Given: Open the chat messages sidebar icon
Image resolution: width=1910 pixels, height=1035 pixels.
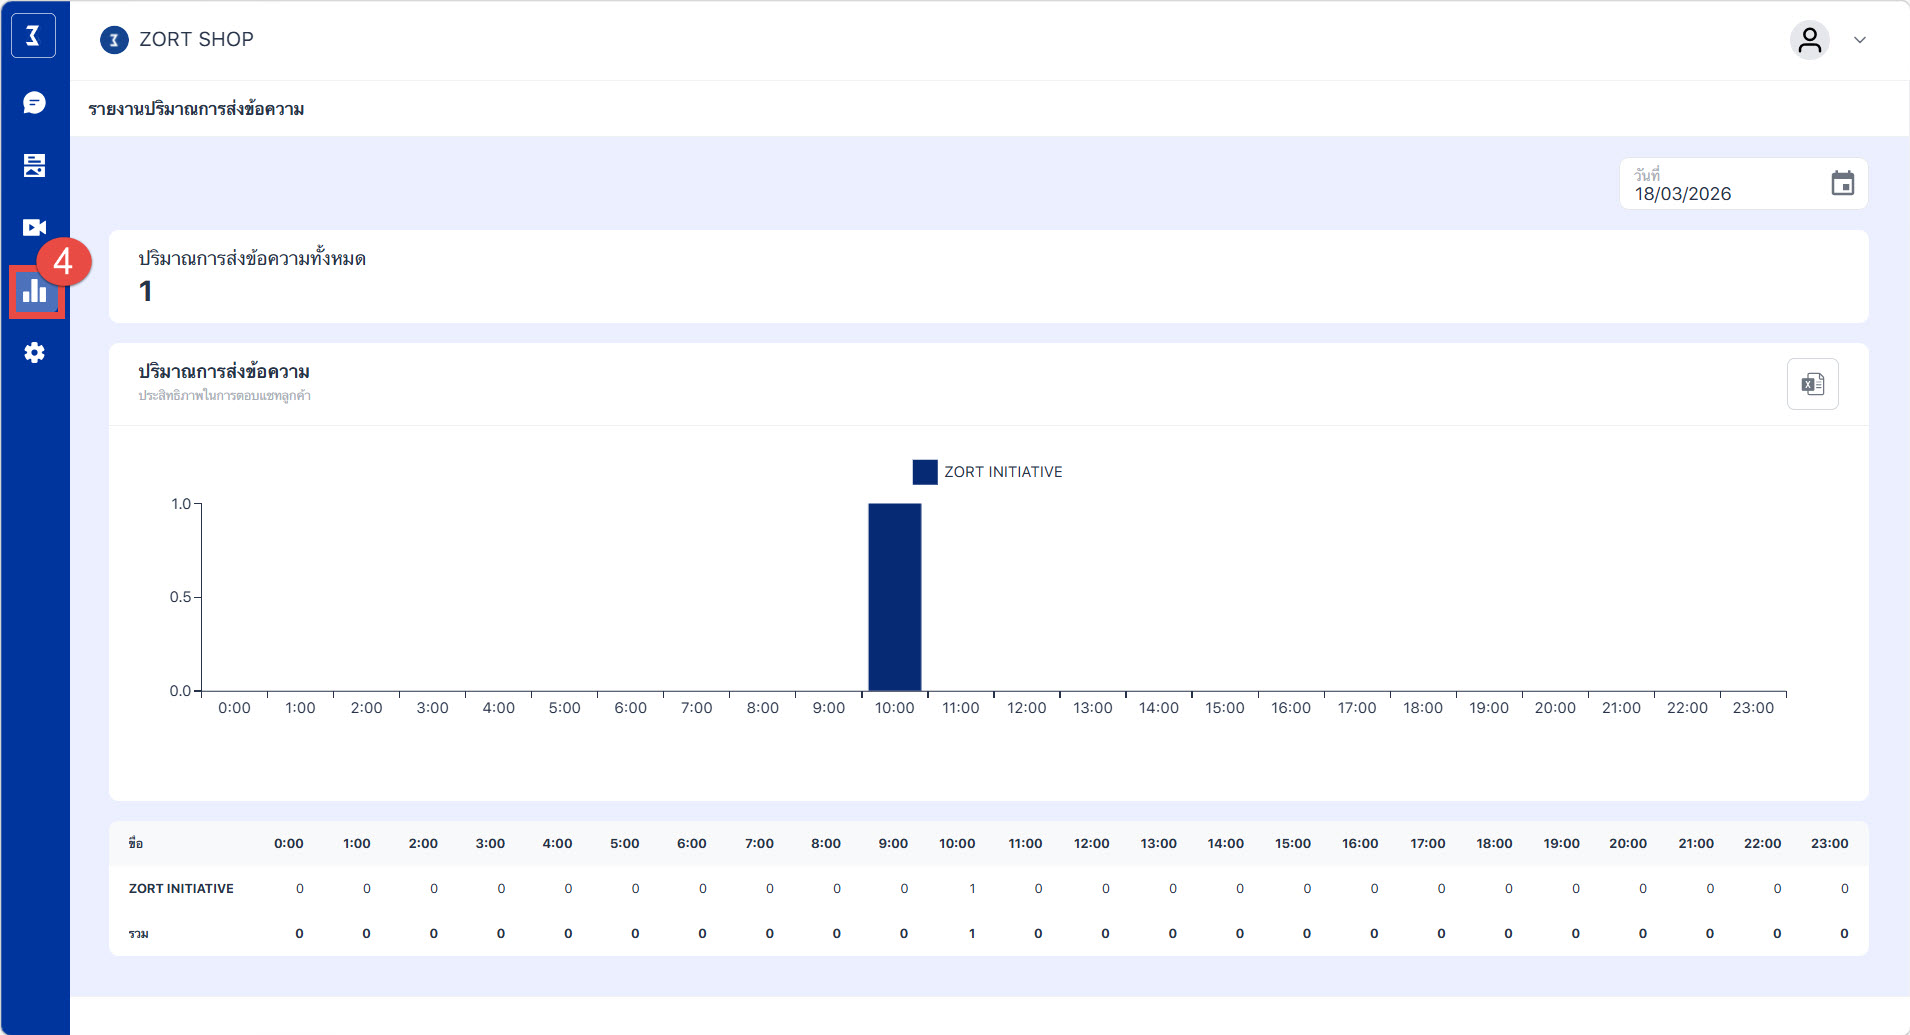Looking at the screenshot, I should click(x=34, y=103).
